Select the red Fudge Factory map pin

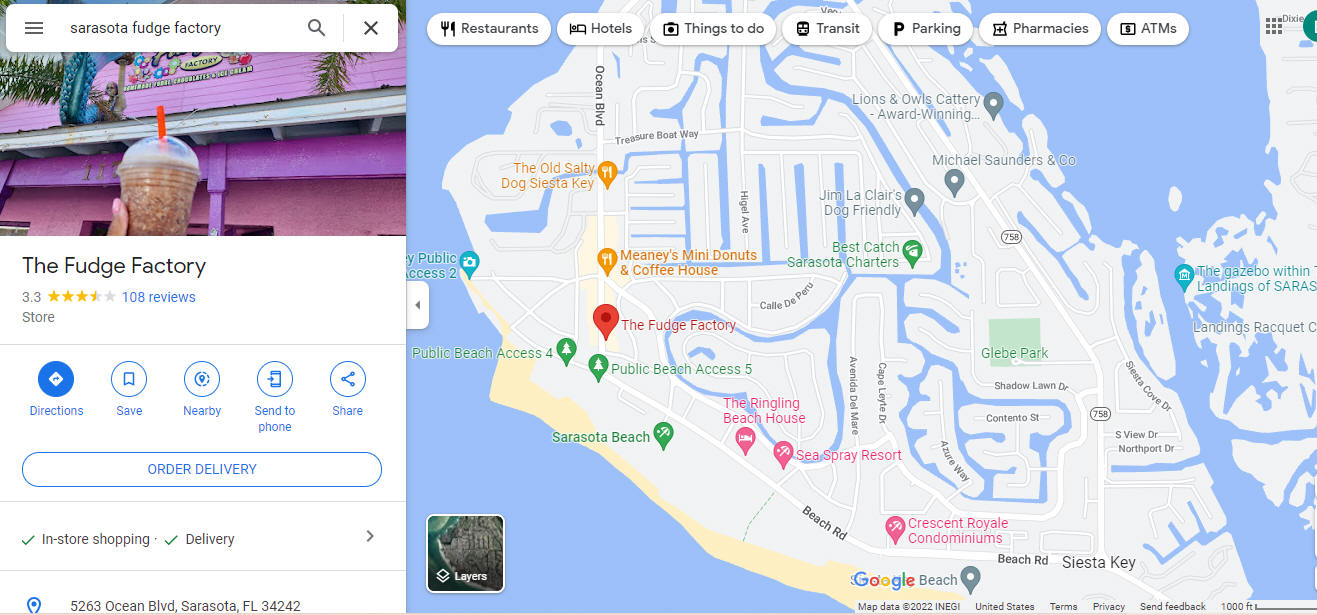(x=605, y=322)
